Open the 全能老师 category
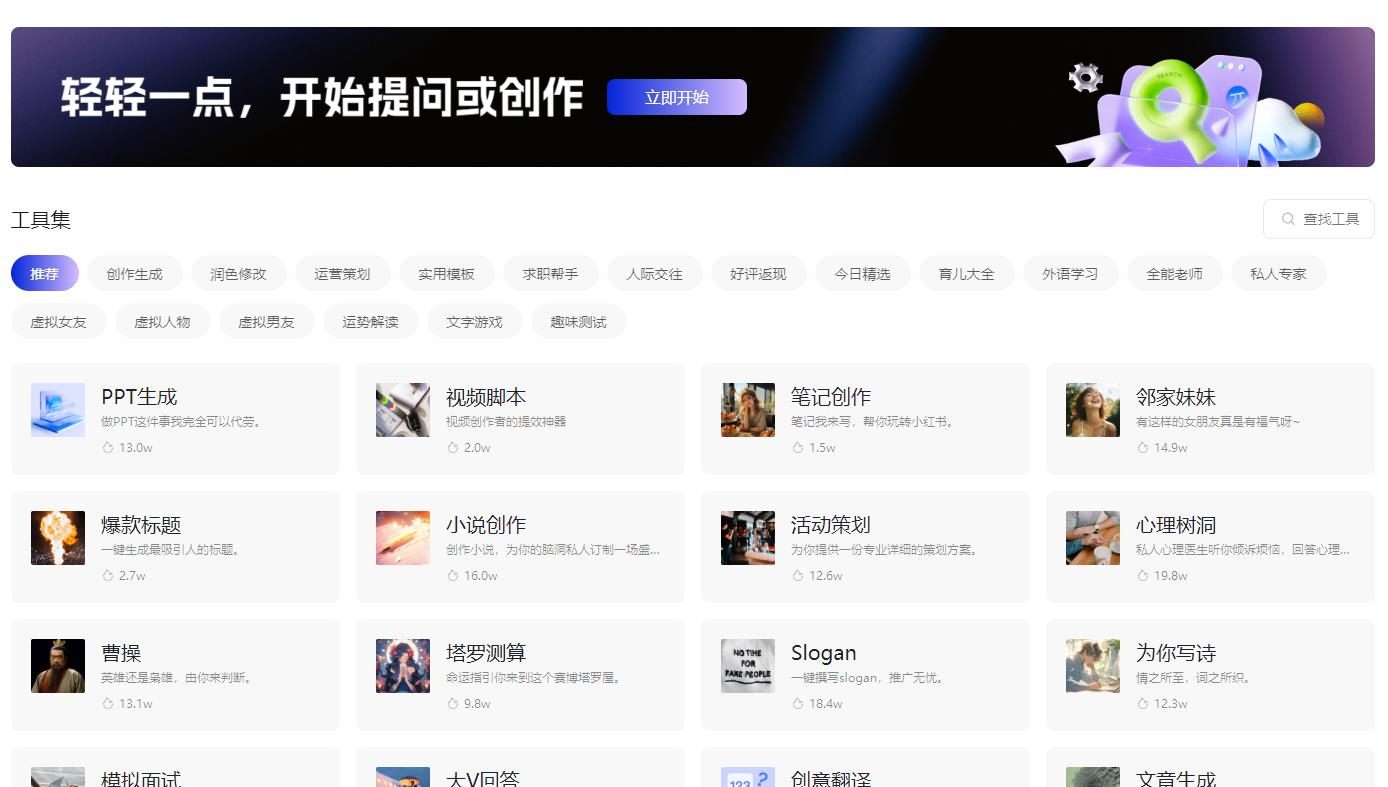 [x=1175, y=274]
